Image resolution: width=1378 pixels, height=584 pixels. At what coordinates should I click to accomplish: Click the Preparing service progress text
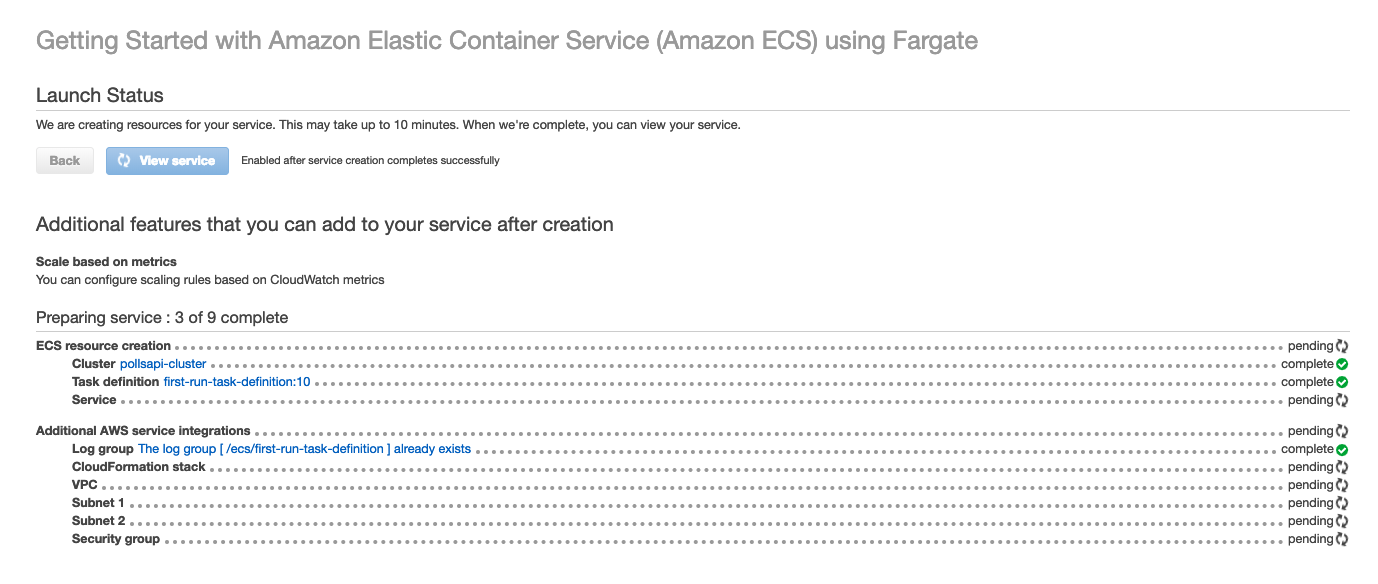click(x=162, y=317)
